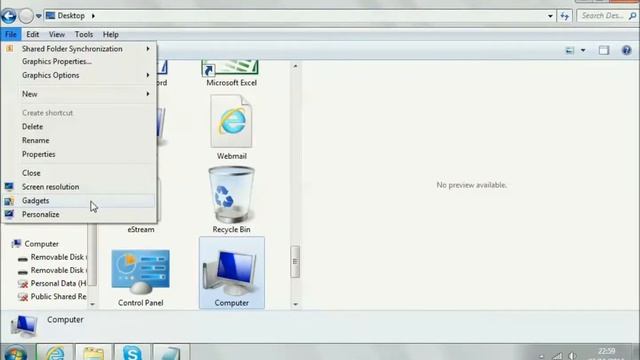This screenshot has height=360, width=640.
Task: Click the Screen resolution monitor icon
Action: click(x=9, y=187)
